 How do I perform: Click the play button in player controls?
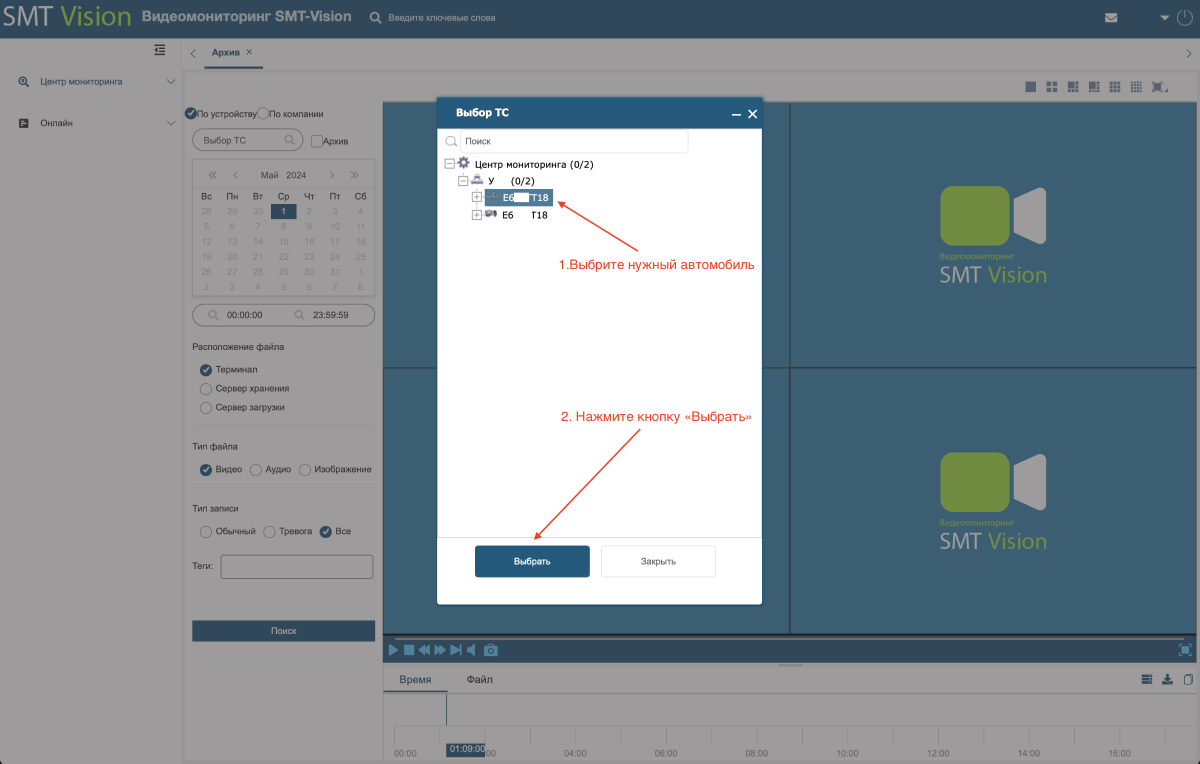[393, 650]
